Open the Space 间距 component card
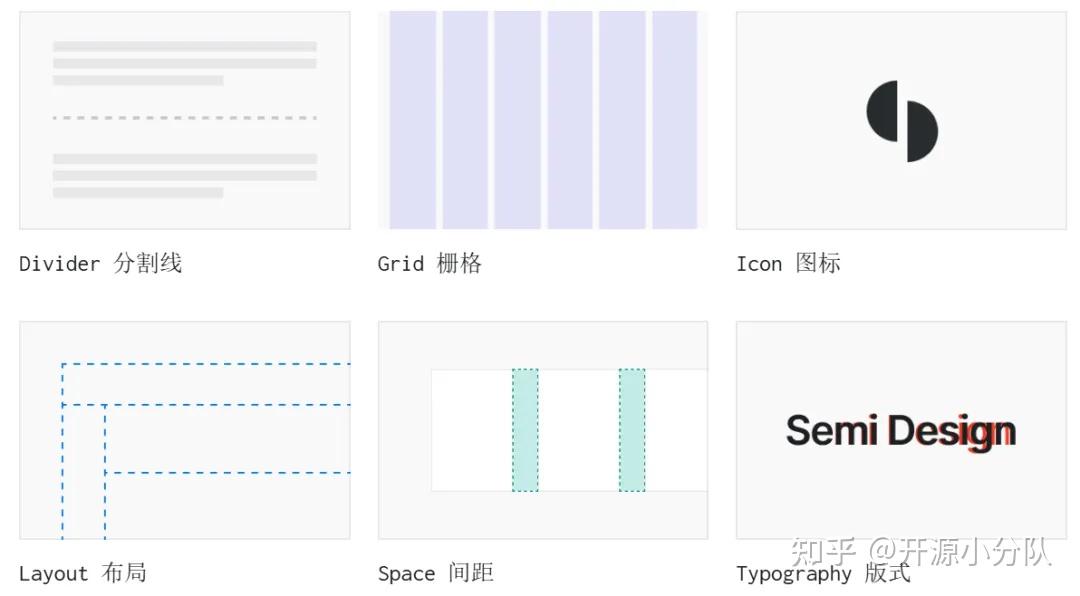The image size is (1080, 596). point(542,428)
